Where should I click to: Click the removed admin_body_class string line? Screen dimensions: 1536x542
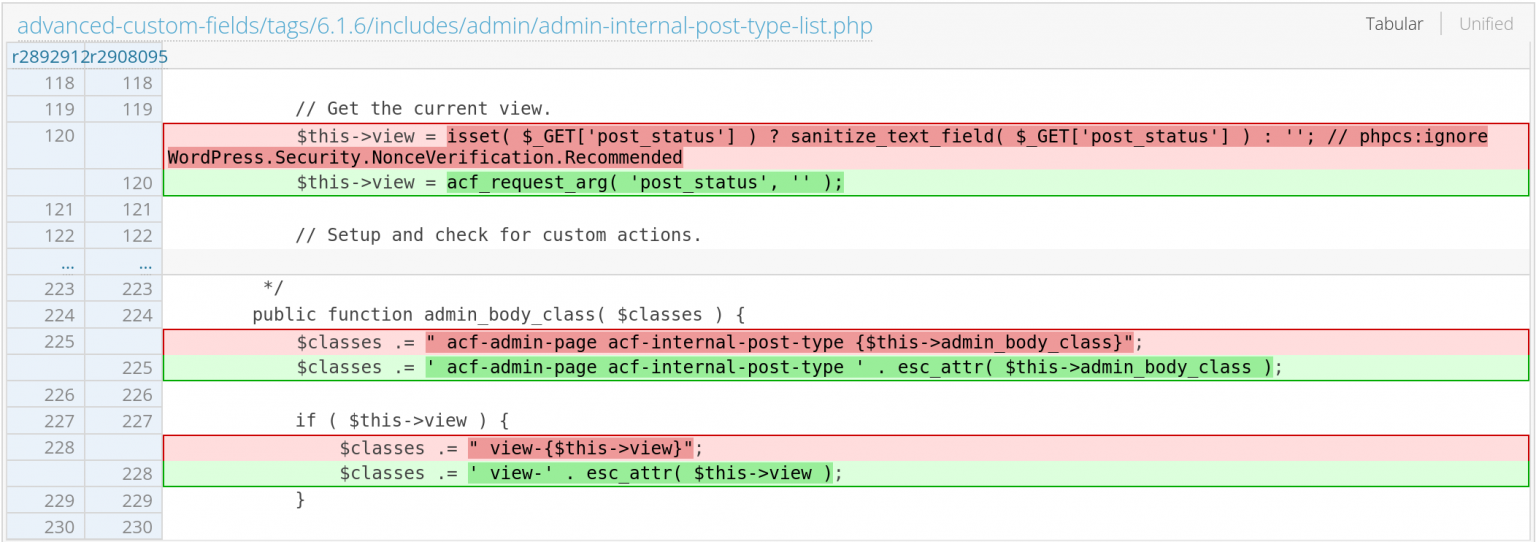[846, 342]
